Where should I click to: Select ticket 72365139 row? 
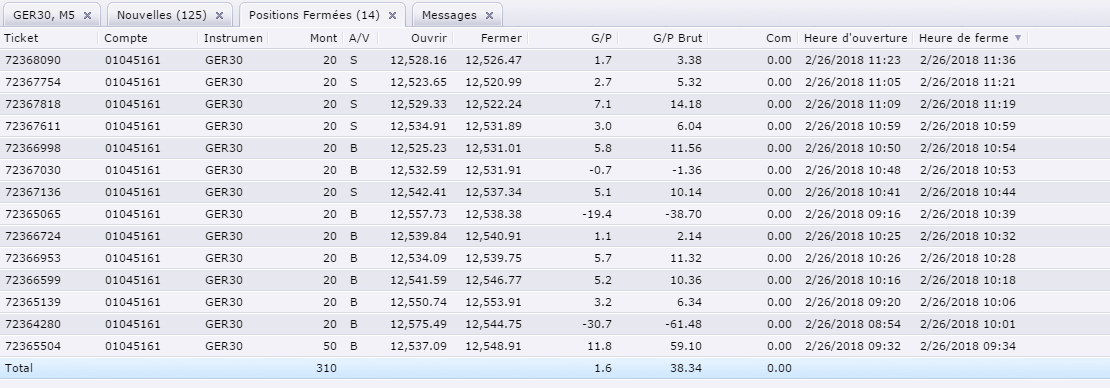point(555,302)
